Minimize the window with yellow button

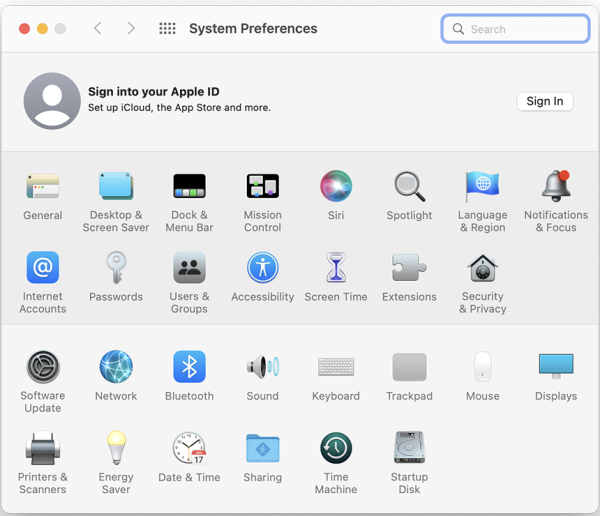[42, 29]
